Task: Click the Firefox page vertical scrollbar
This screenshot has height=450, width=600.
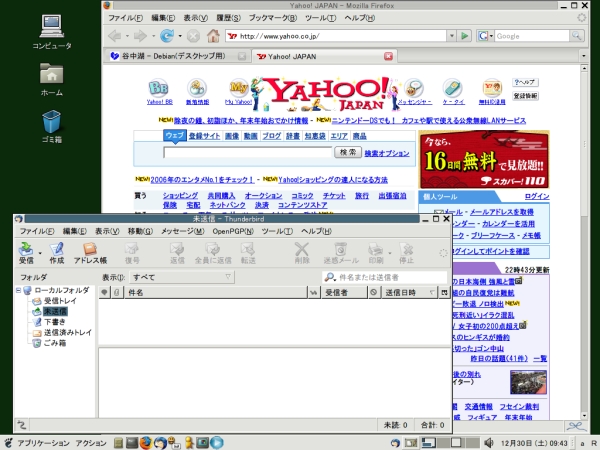Action: click(584, 242)
